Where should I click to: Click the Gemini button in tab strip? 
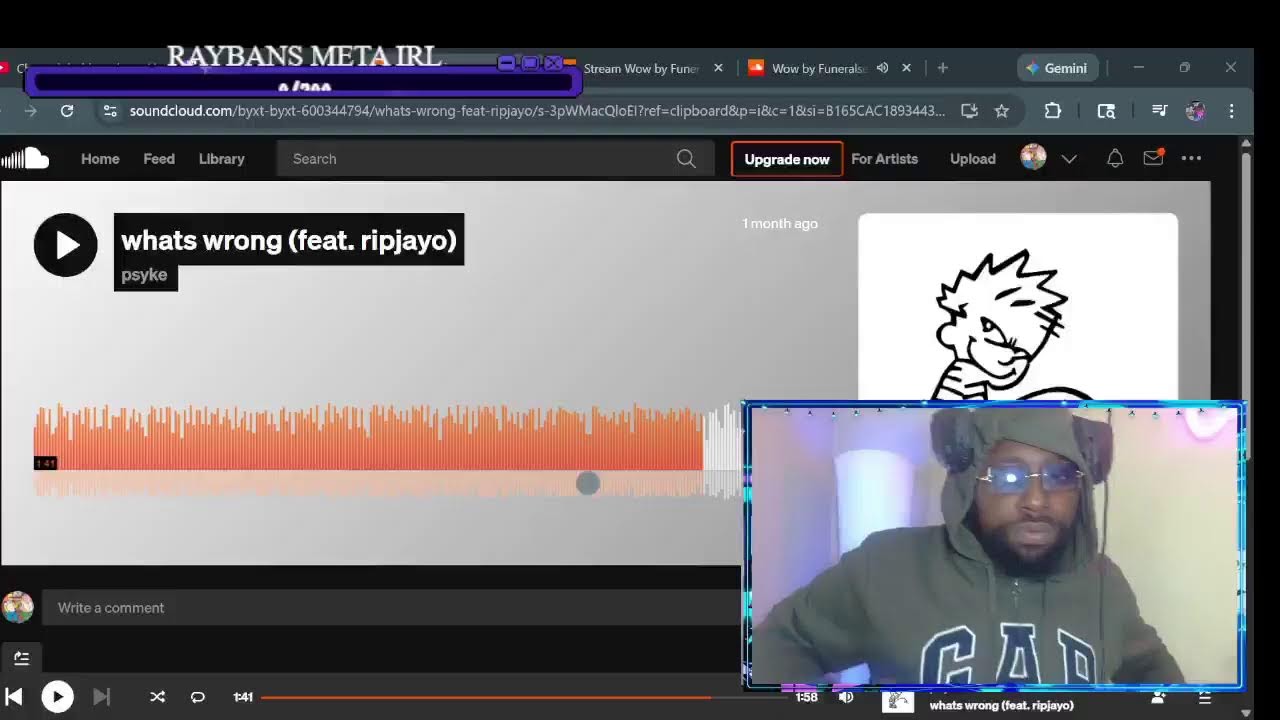(1058, 68)
